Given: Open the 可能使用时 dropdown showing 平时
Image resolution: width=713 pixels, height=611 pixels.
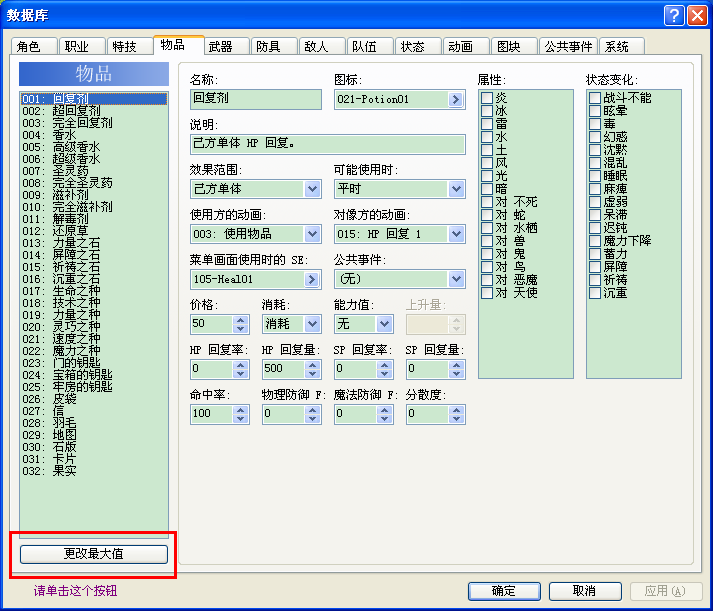Looking at the screenshot, I should (456, 189).
